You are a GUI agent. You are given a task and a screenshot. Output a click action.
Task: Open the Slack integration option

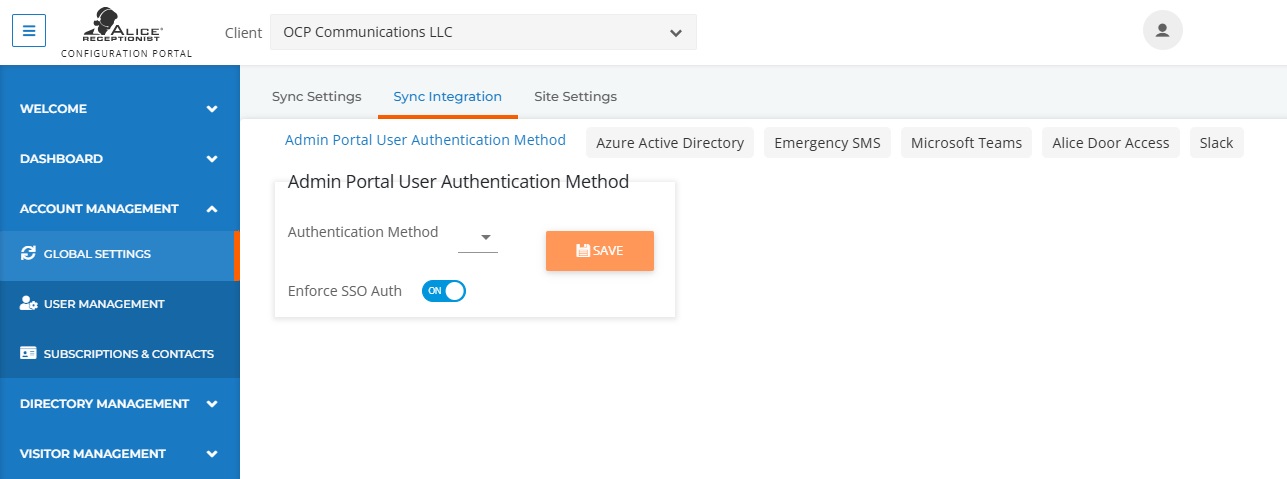(1217, 143)
